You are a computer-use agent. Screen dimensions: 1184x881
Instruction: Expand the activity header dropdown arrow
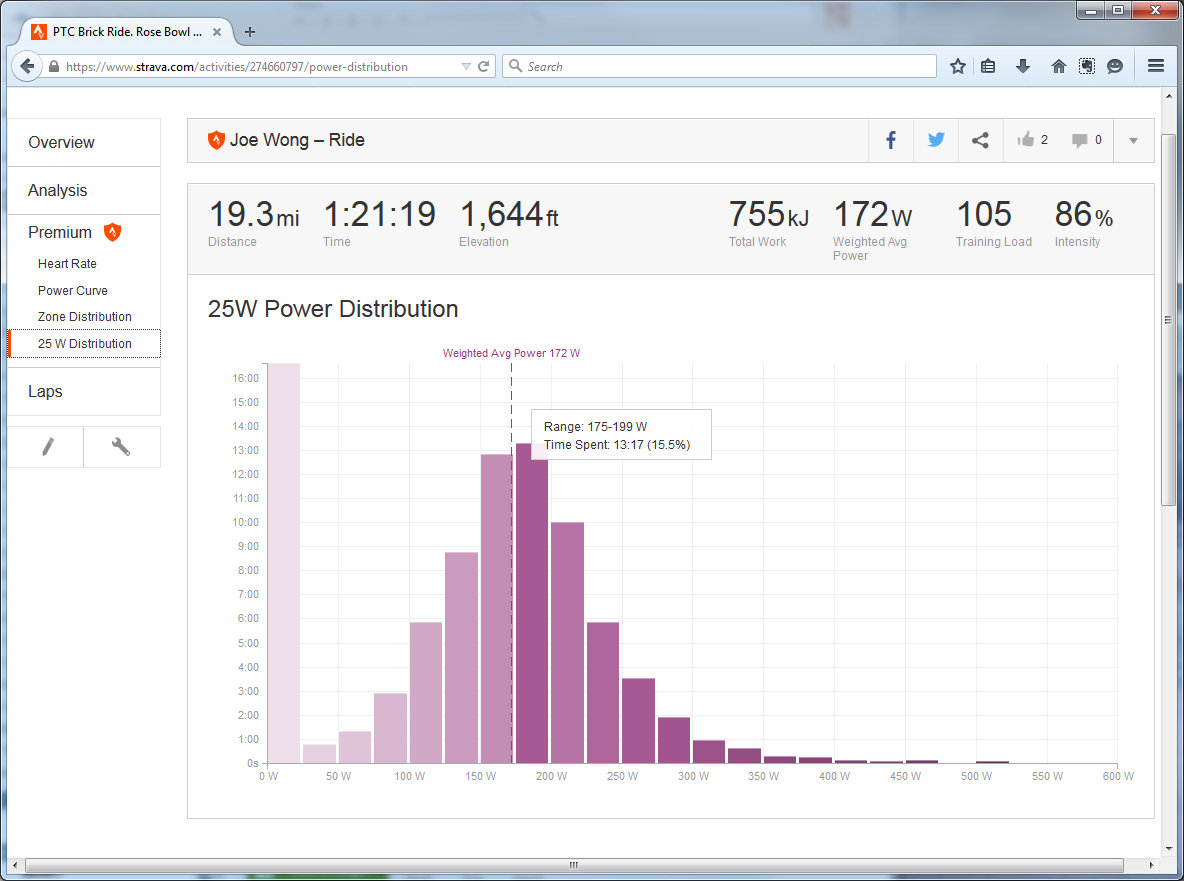point(1133,140)
